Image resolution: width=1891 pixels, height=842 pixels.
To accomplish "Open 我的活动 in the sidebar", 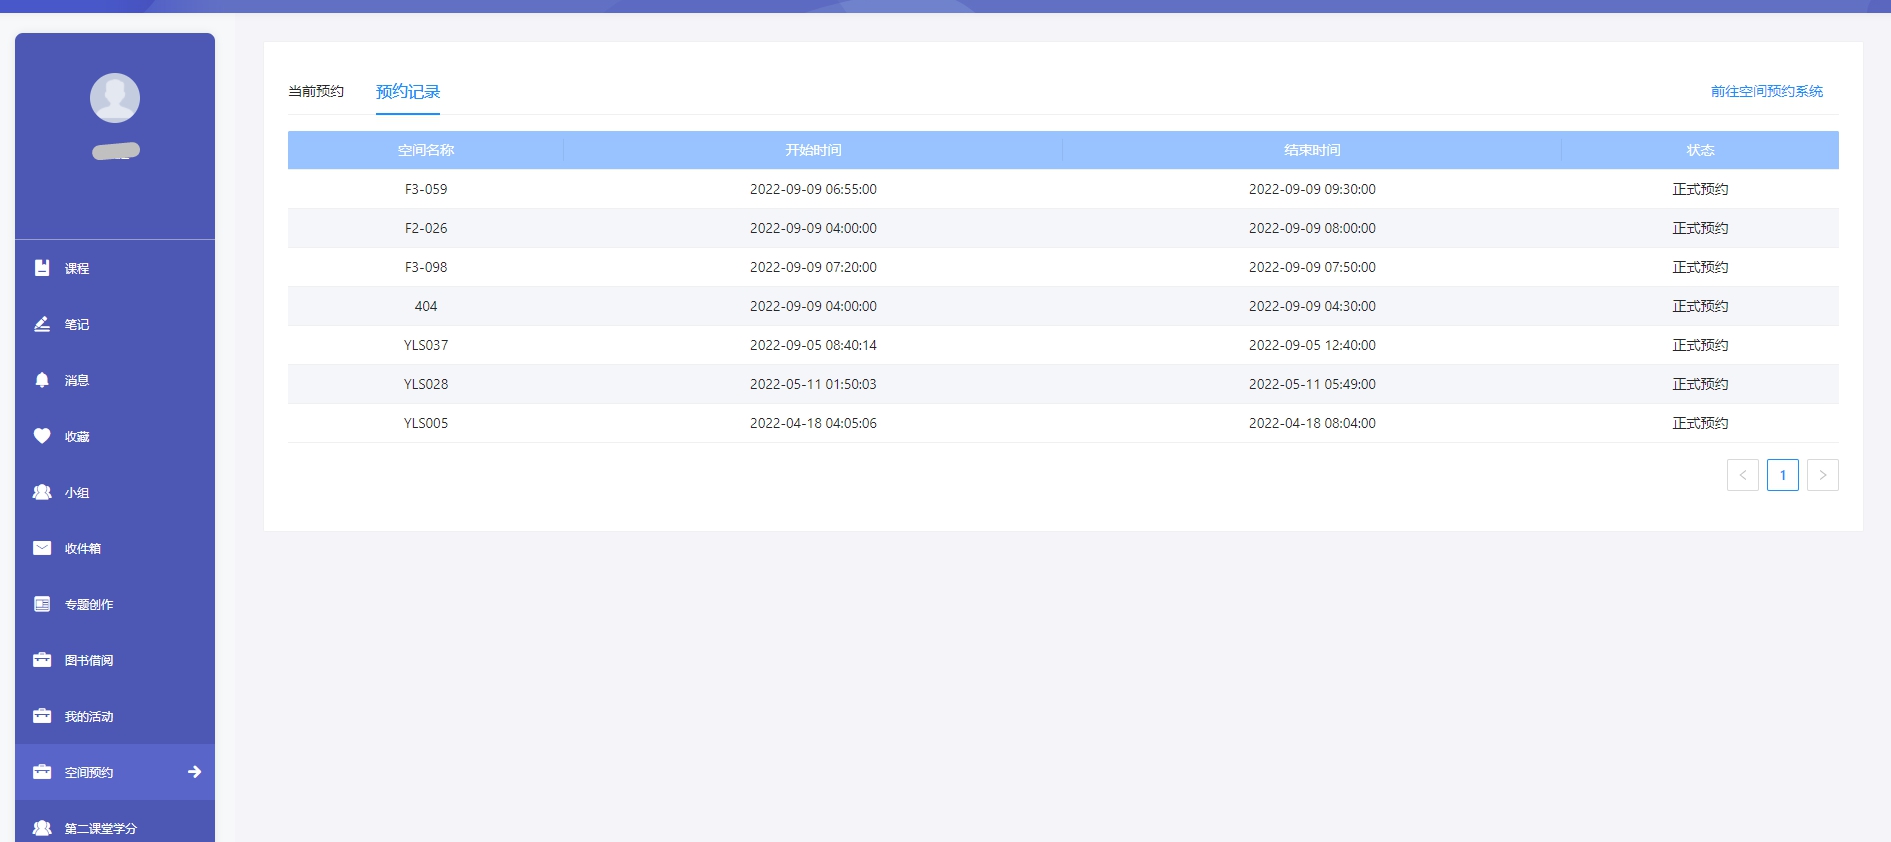I will [89, 716].
